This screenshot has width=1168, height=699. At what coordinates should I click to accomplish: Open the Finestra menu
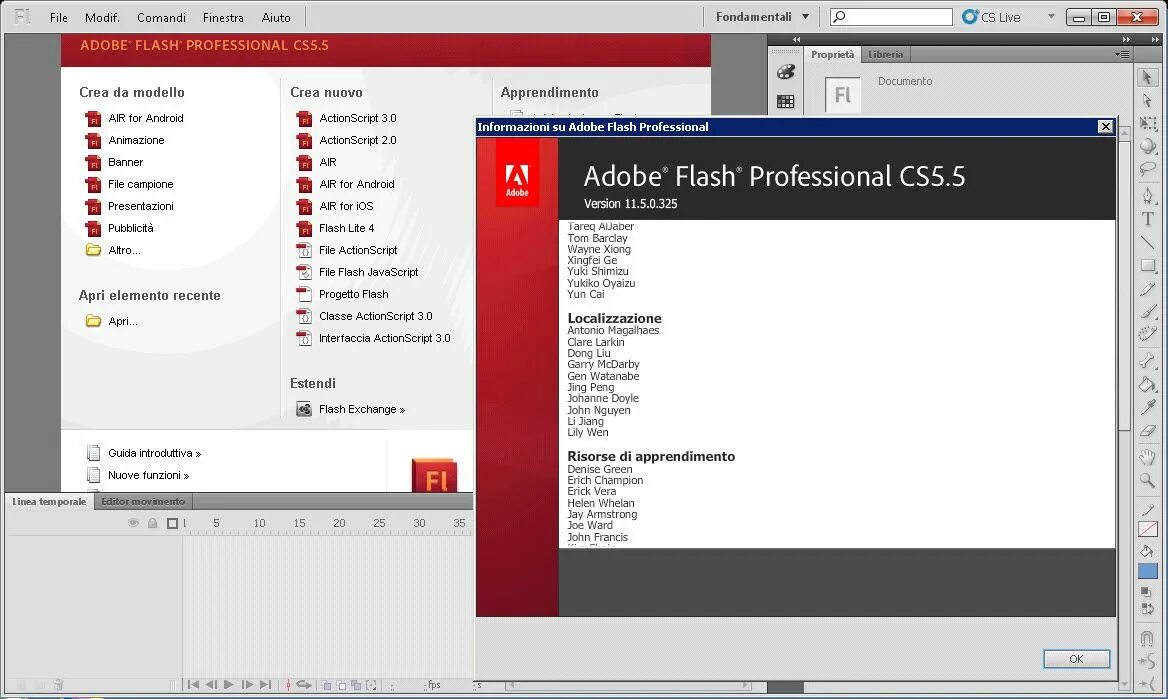pos(223,17)
